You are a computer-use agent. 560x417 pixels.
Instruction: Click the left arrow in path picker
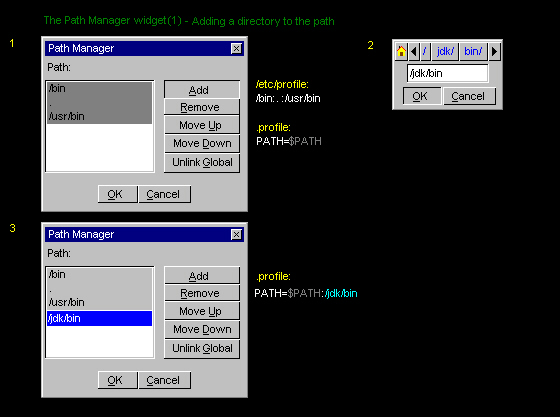[414, 51]
